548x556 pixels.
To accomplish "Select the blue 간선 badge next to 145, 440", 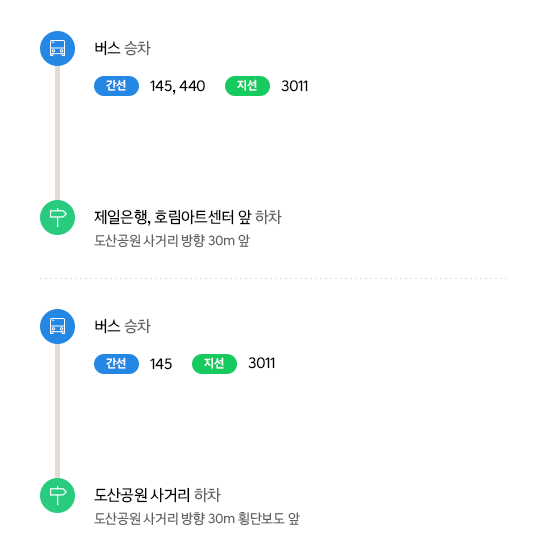I will pos(116,86).
